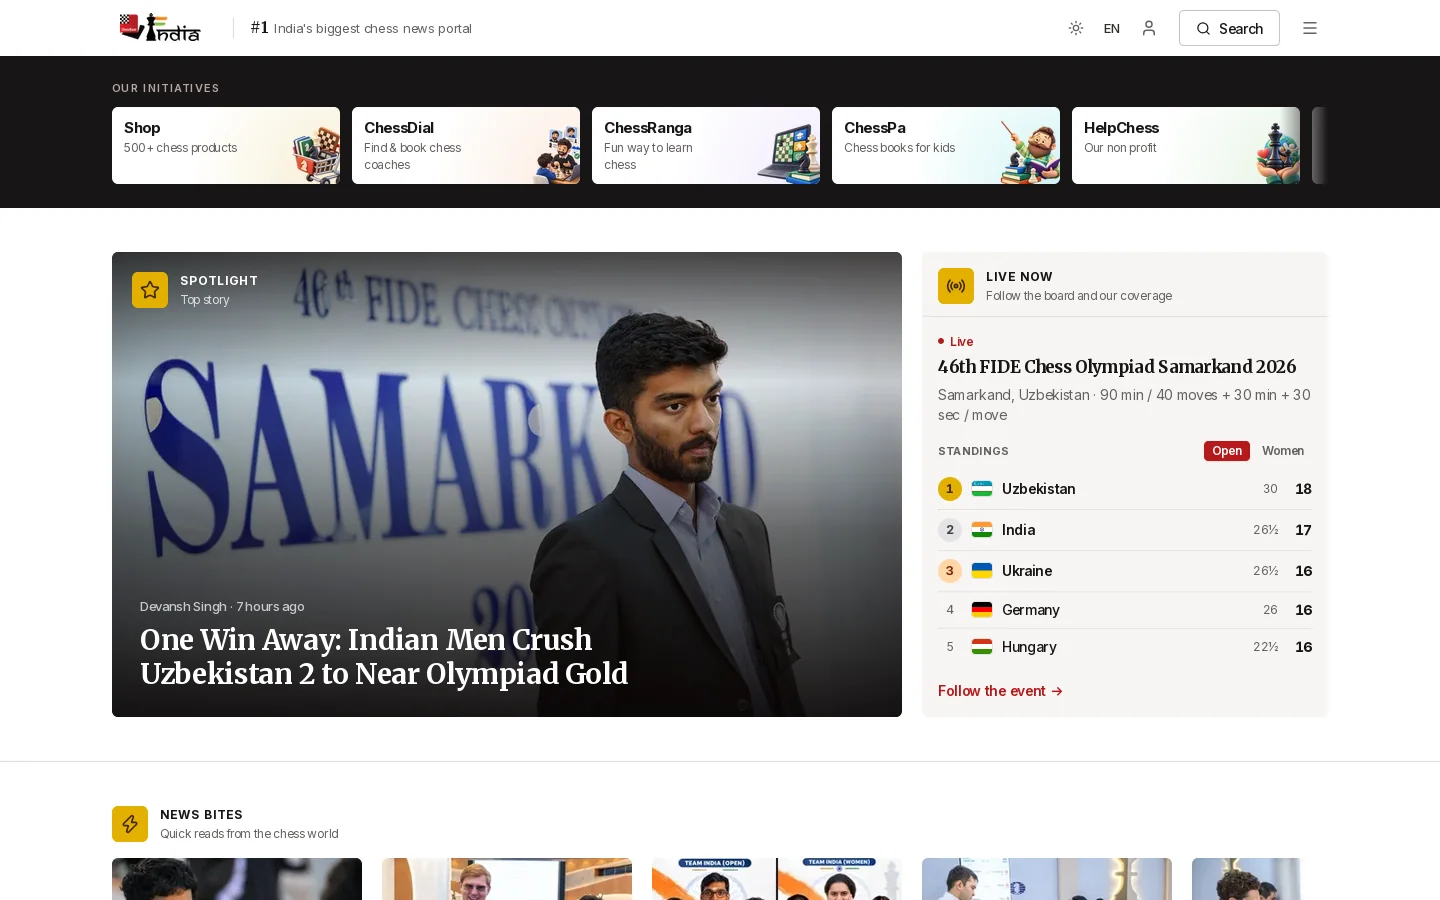Click the India flag icon
The width and height of the screenshot is (1440, 900).
[982, 530]
